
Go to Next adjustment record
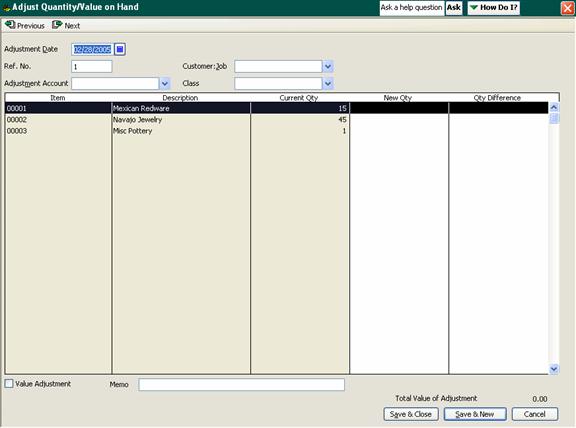point(66,25)
